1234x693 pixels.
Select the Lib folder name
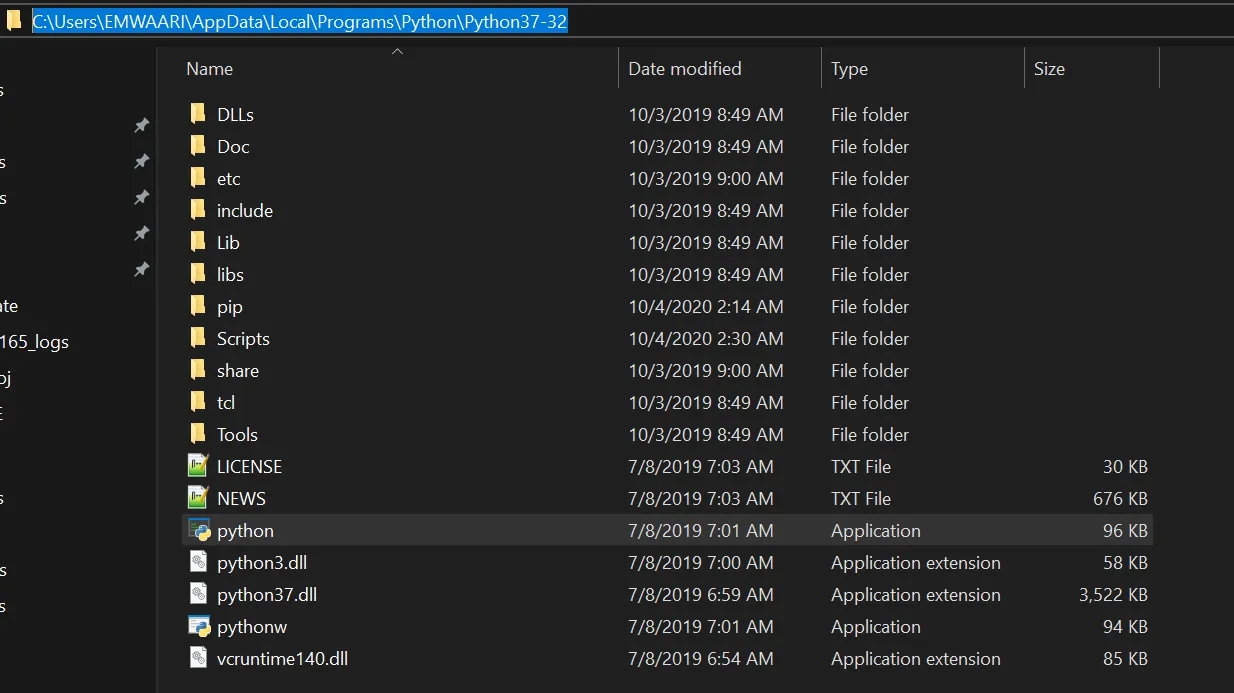tap(228, 243)
